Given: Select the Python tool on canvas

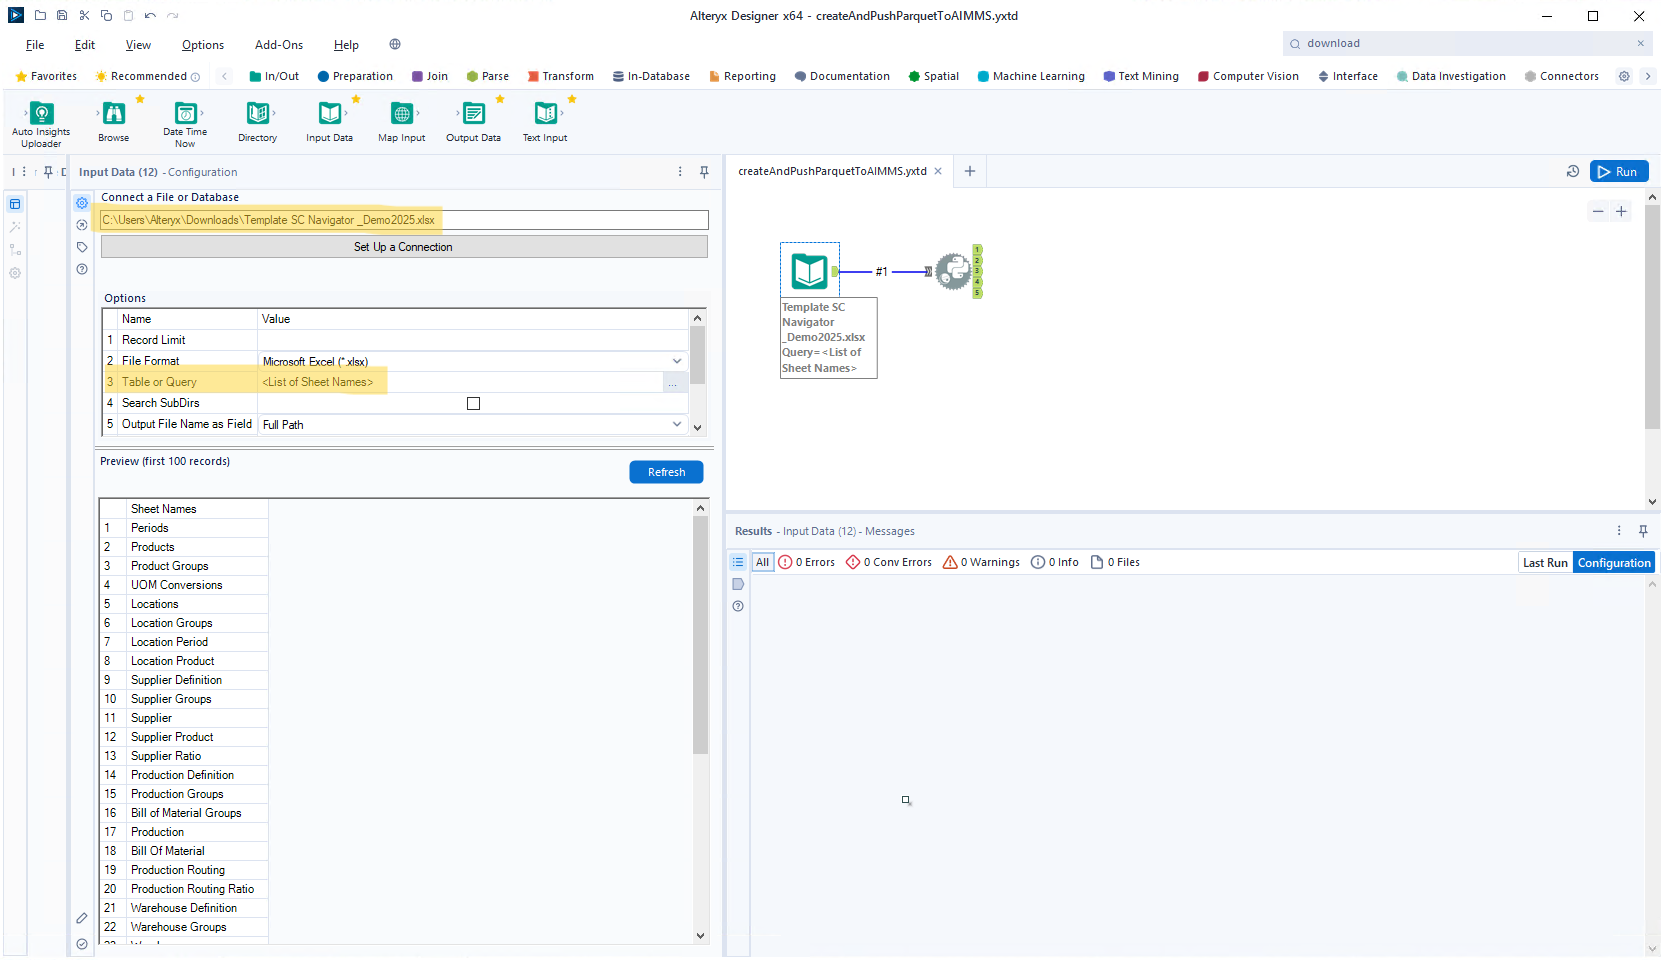Looking at the screenshot, I should tap(954, 271).
